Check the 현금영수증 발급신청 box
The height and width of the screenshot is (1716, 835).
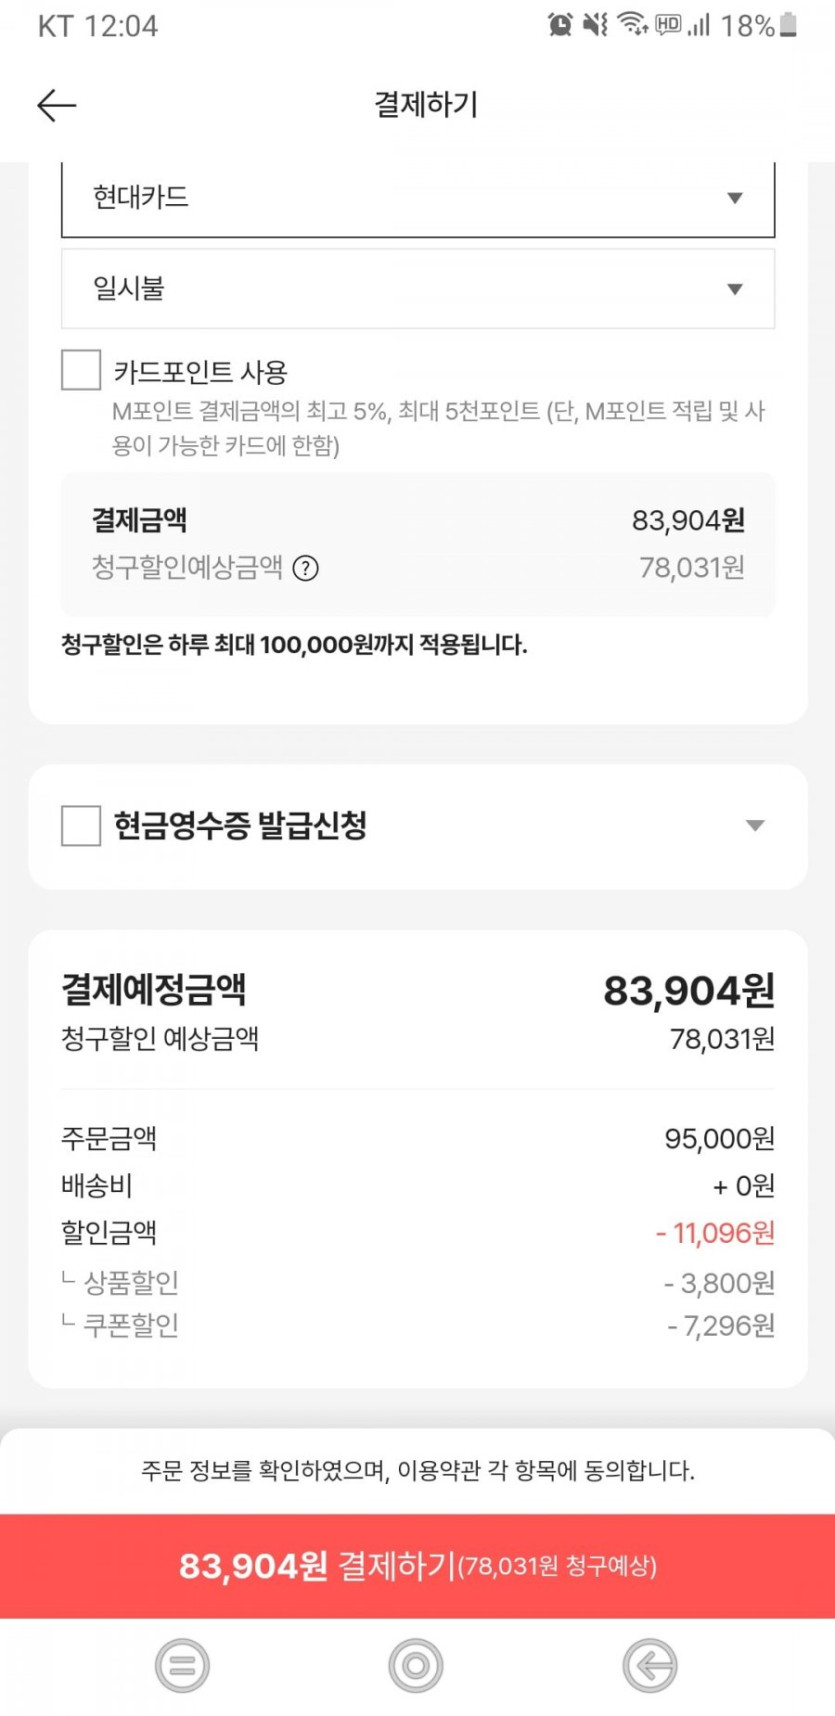click(81, 826)
